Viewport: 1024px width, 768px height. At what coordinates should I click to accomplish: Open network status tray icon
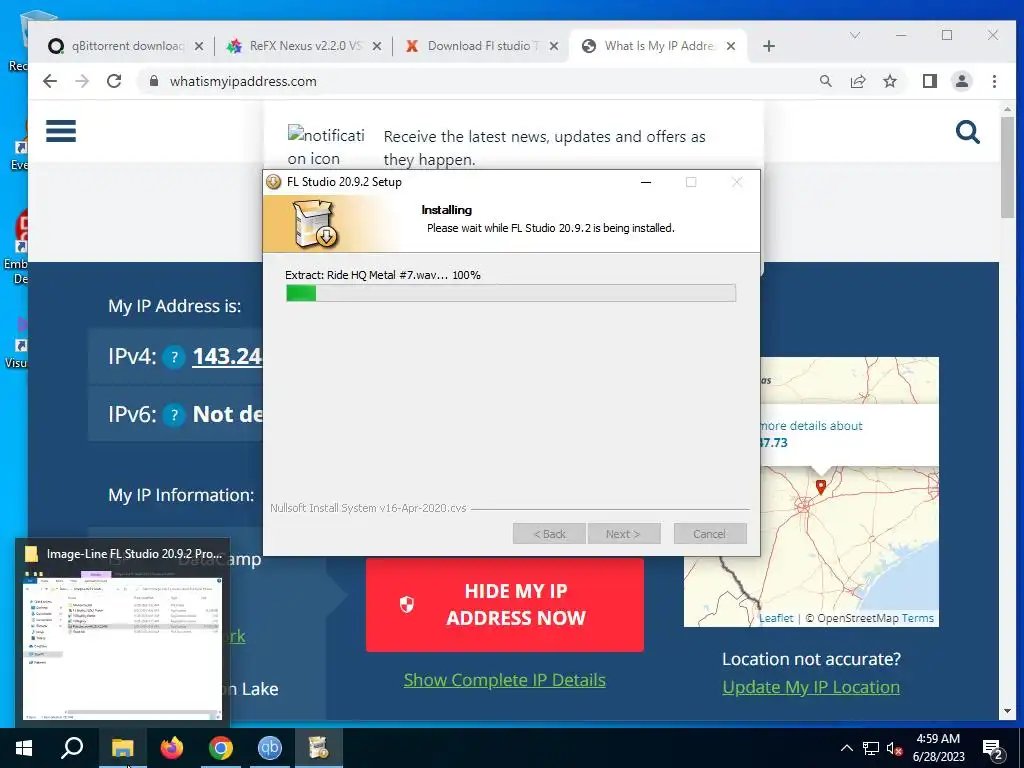click(x=871, y=748)
